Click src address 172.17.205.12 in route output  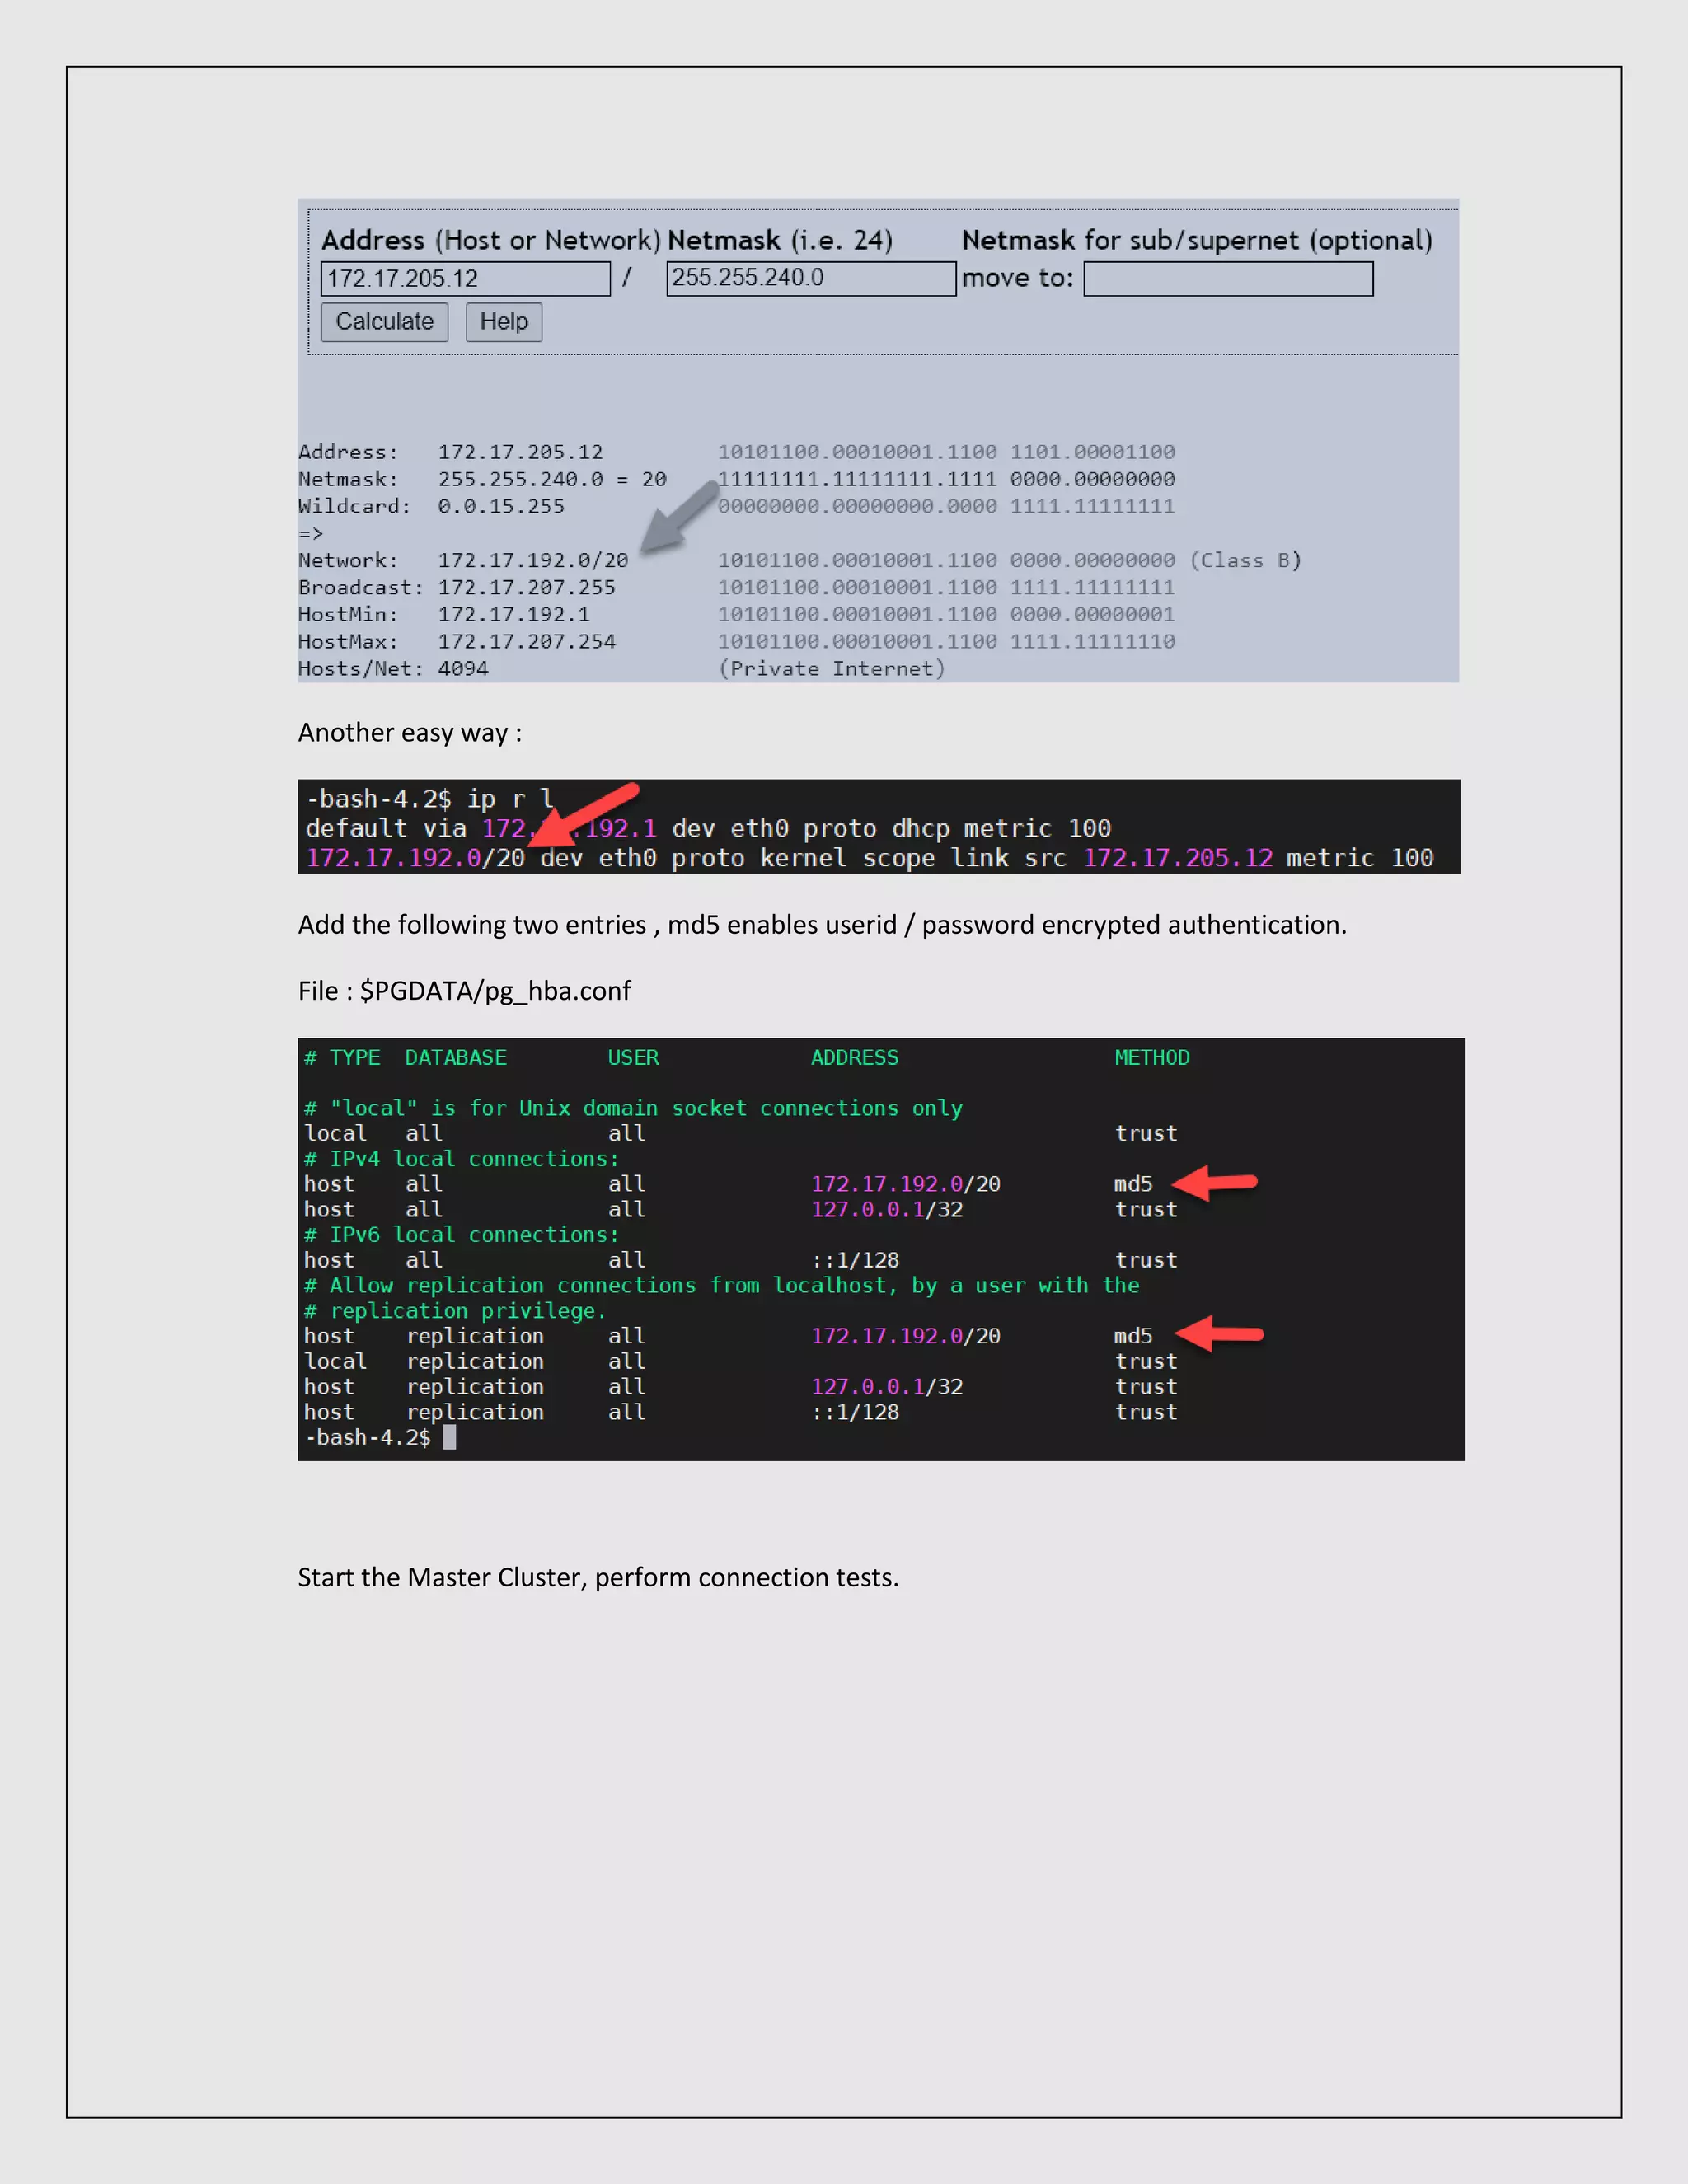pyautogui.click(x=1178, y=858)
